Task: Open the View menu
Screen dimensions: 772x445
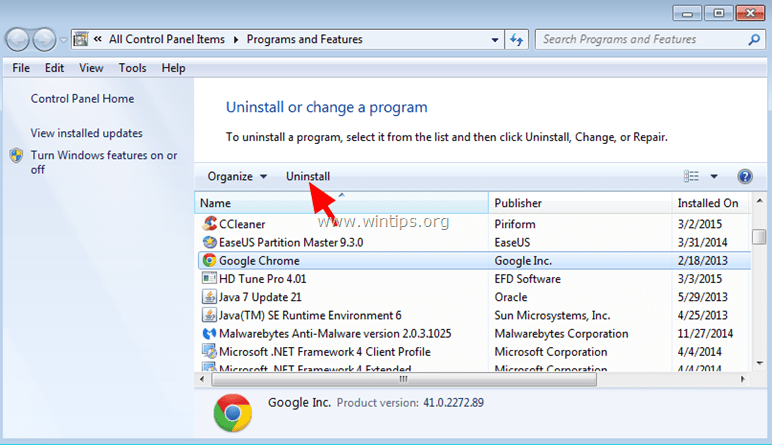Action: click(91, 68)
